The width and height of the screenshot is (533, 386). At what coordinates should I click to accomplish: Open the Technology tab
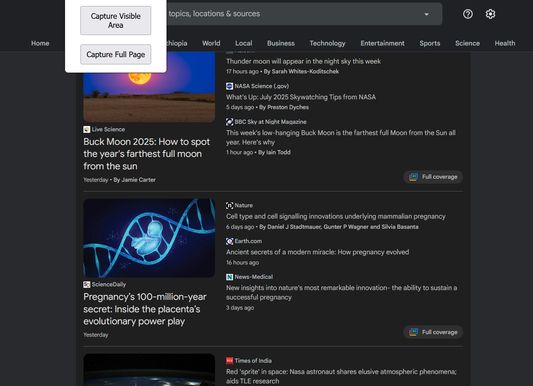[327, 43]
